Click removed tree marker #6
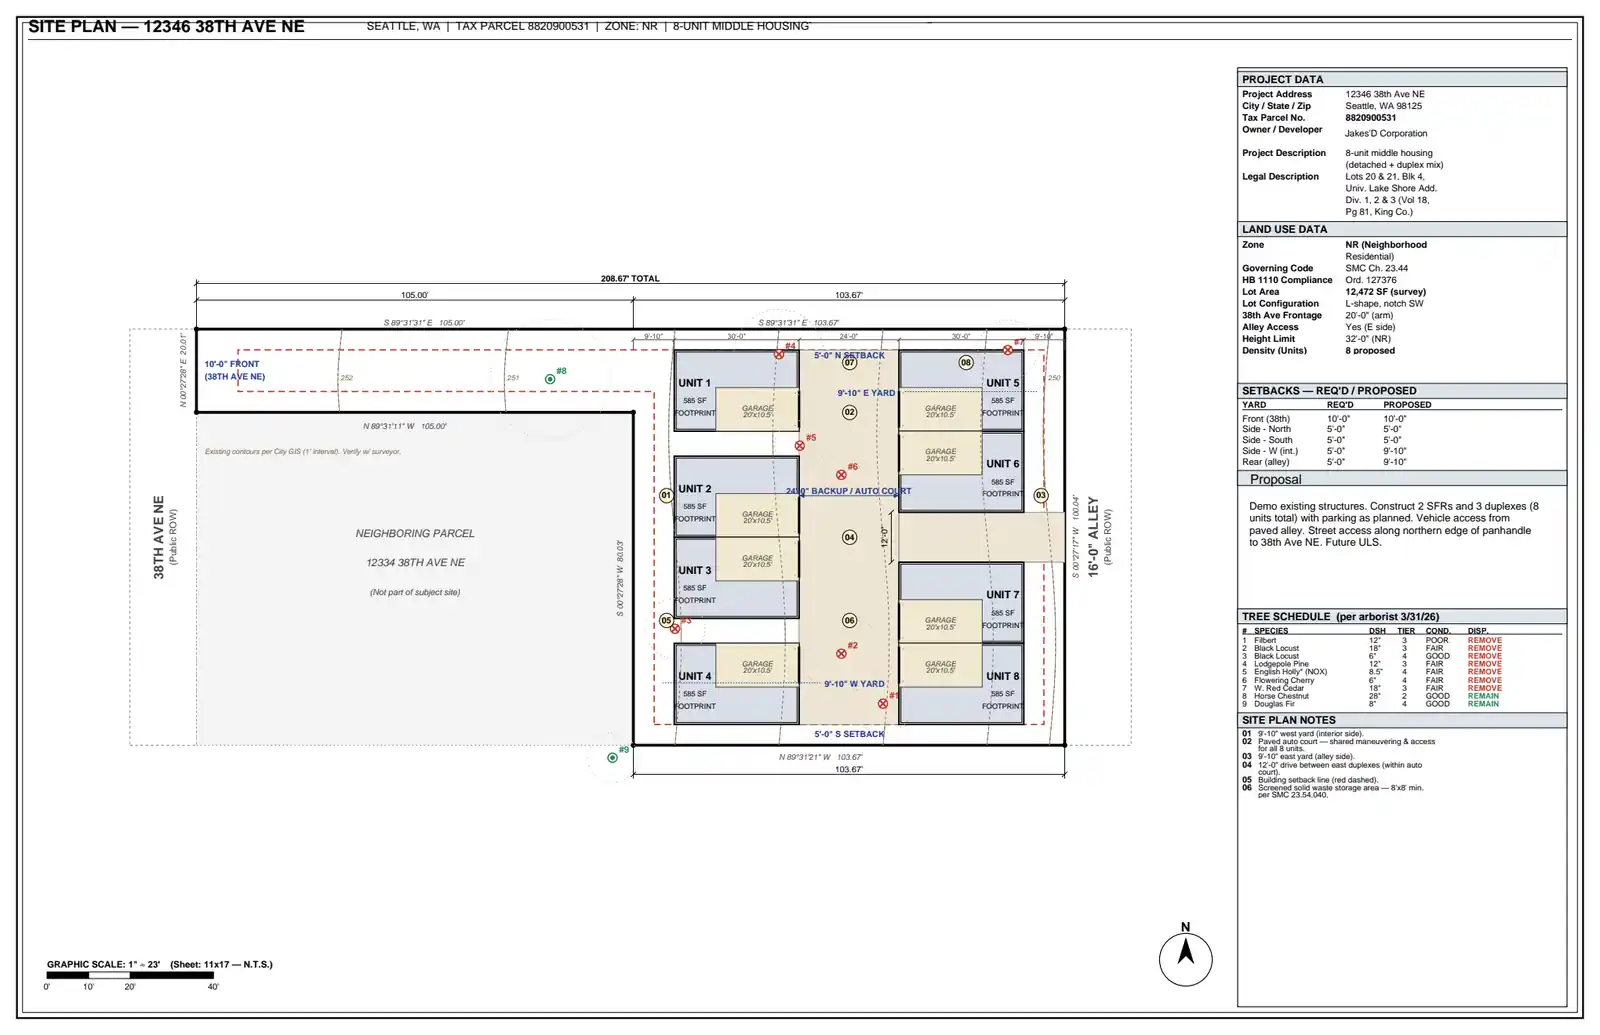The height and width of the screenshot is (1035, 1600). tap(841, 475)
